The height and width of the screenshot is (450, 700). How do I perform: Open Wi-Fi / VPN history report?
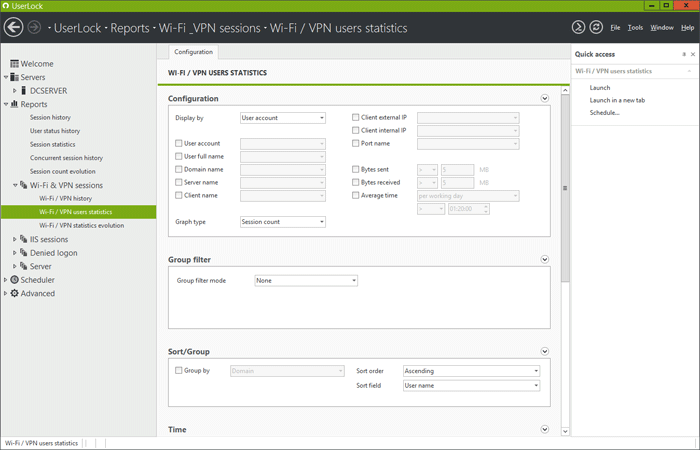[66, 198]
